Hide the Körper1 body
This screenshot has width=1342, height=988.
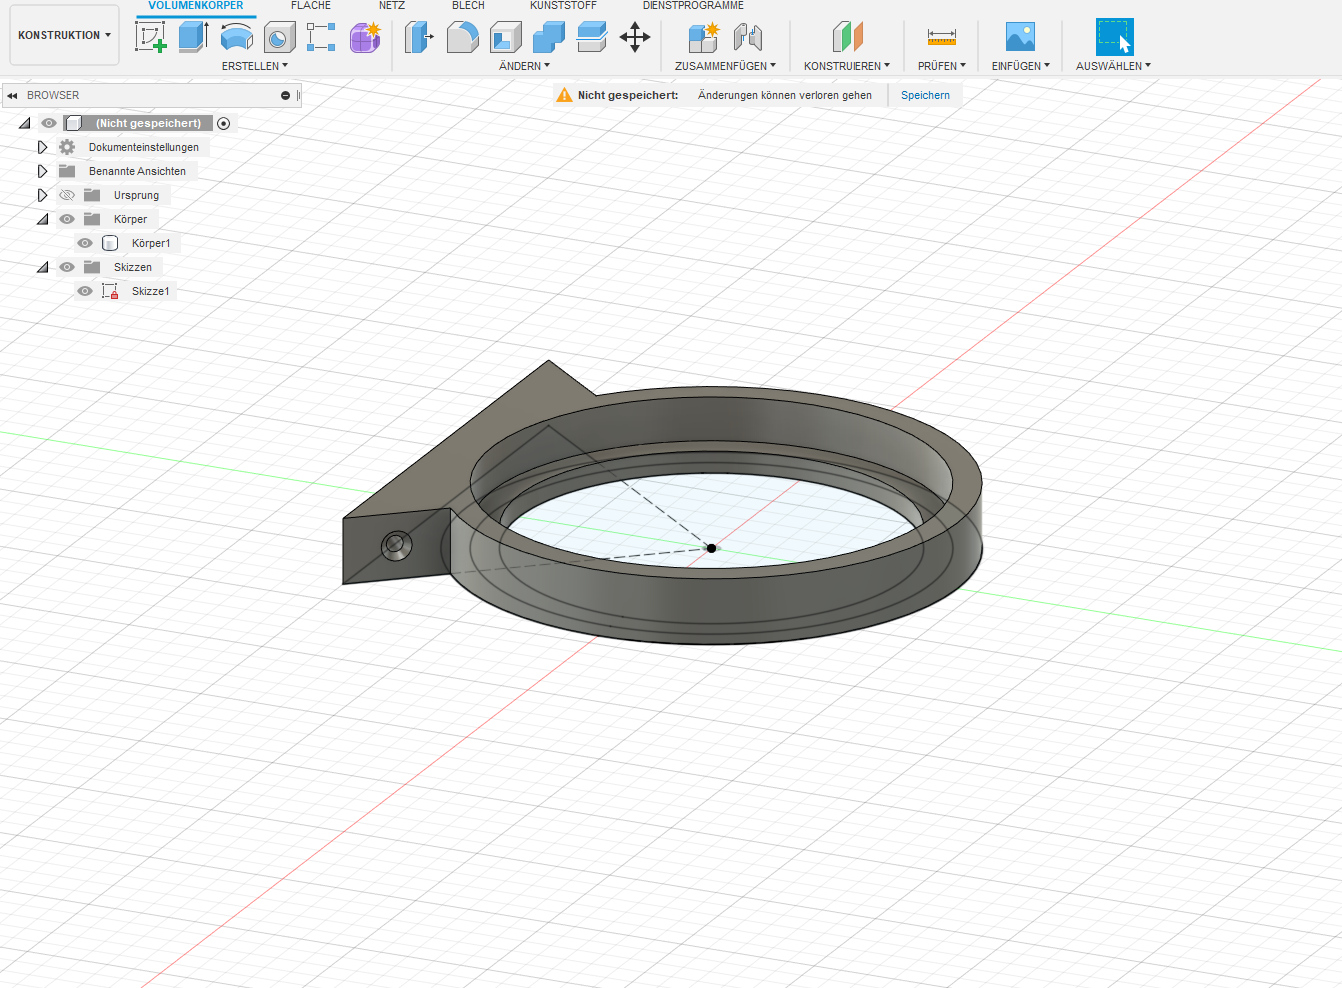(x=85, y=242)
